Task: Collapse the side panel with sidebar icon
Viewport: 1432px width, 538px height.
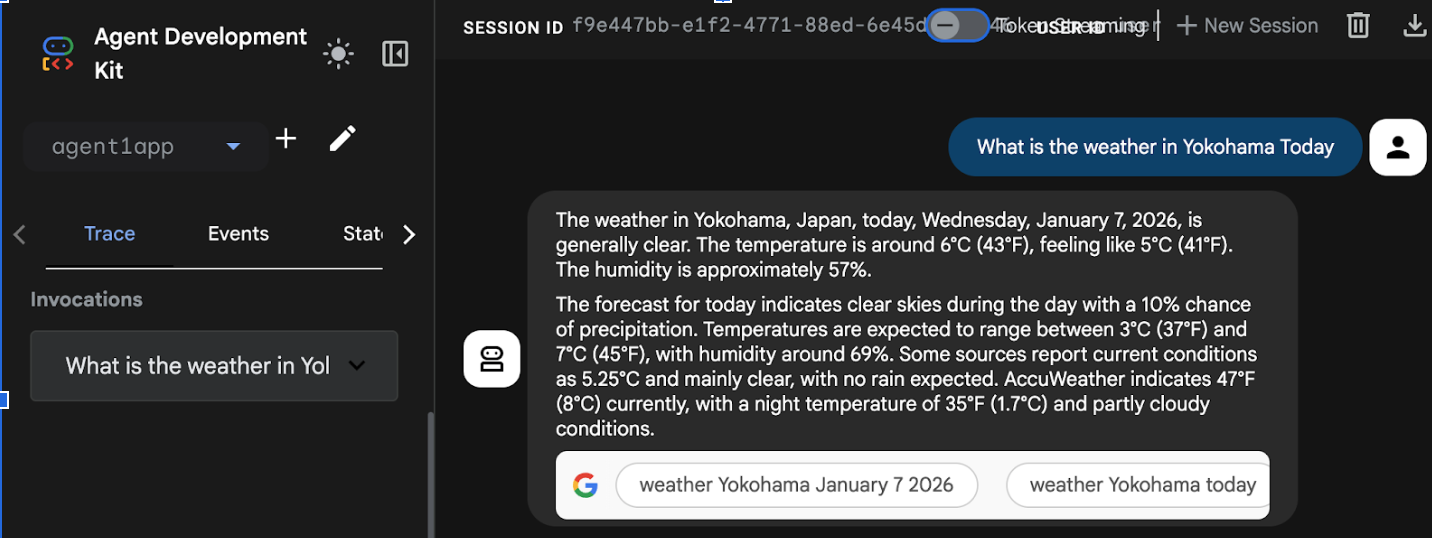Action: [395, 54]
